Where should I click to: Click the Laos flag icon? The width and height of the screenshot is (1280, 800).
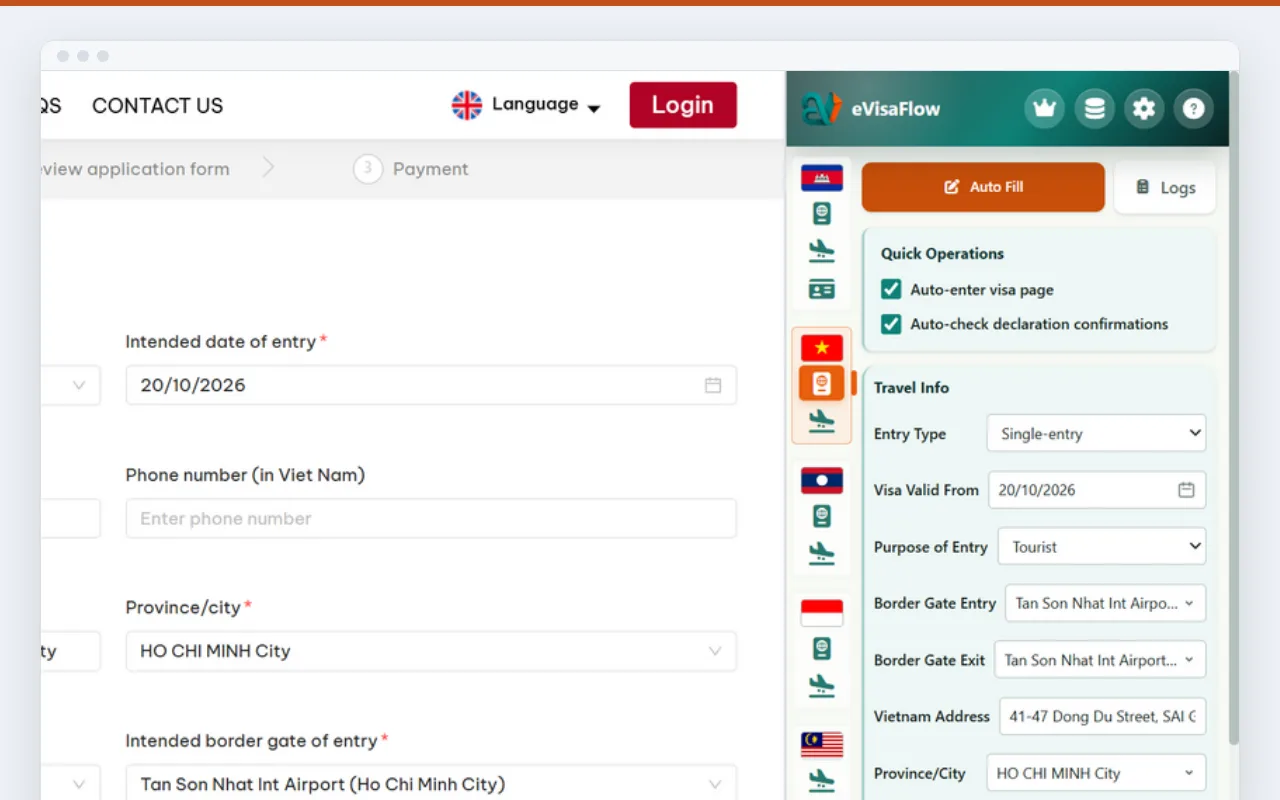[x=822, y=481]
